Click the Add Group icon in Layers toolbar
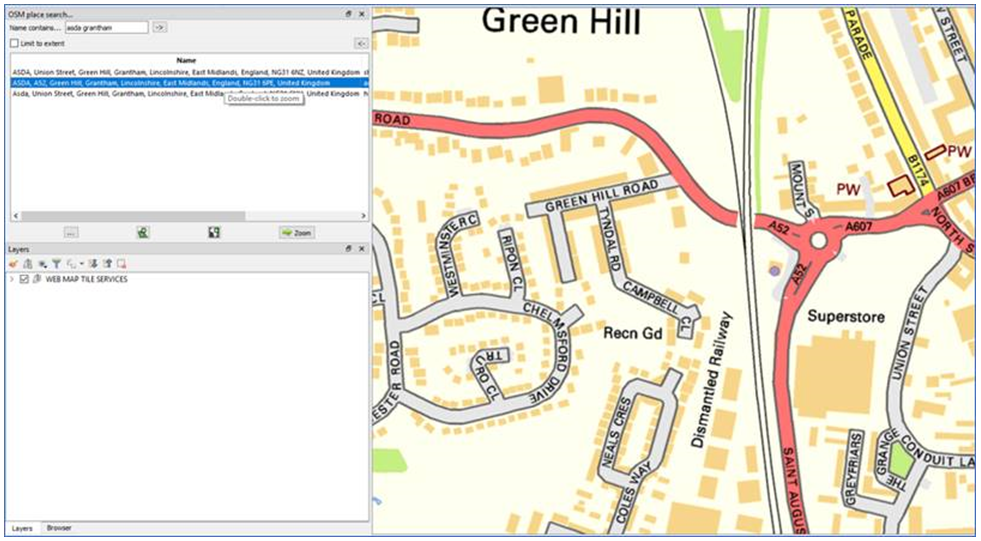981x541 pixels. pos(28,264)
